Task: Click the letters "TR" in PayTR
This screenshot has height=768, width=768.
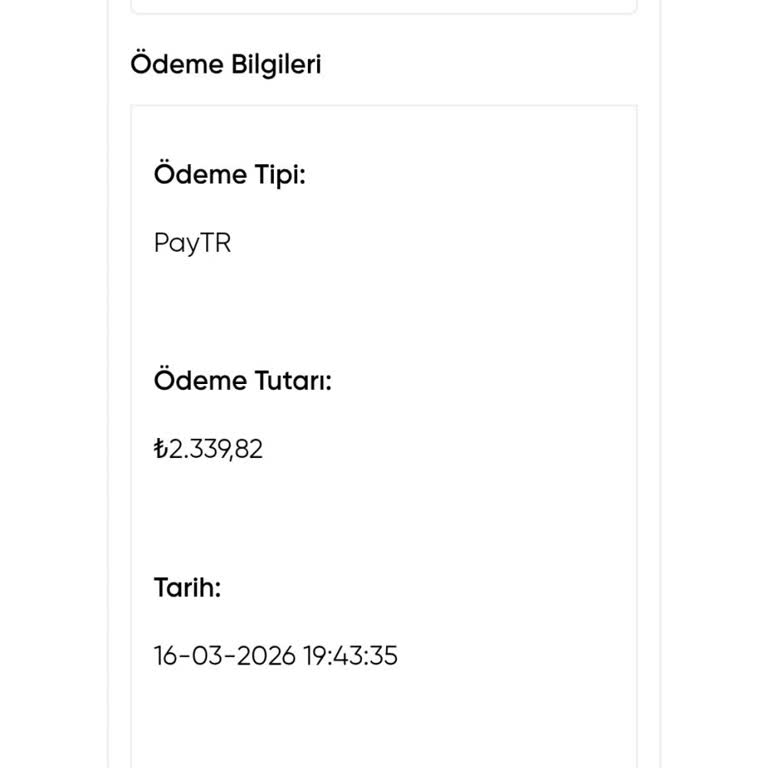Action: [216, 243]
